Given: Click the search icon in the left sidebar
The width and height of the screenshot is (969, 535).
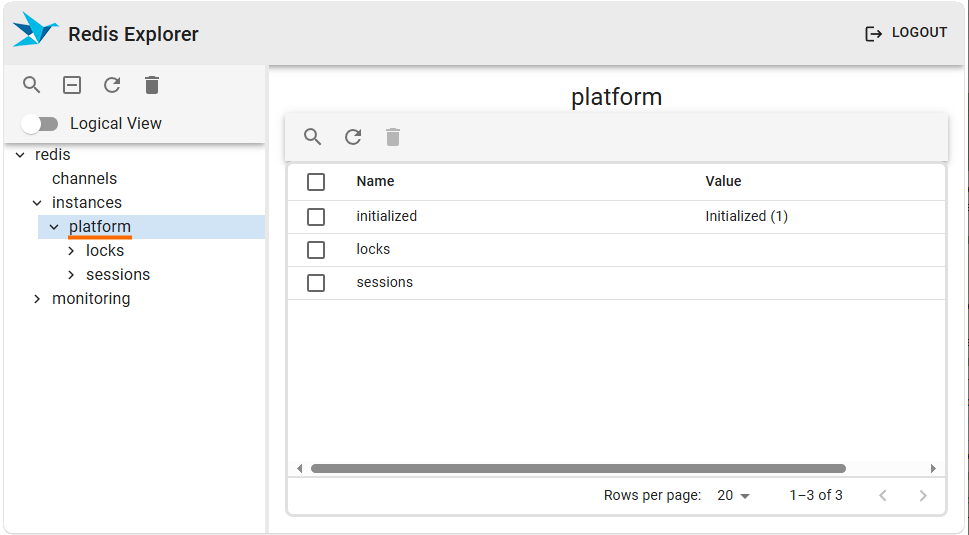Looking at the screenshot, I should click(x=32, y=85).
